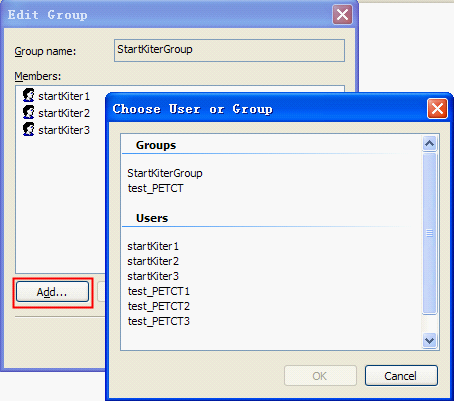This screenshot has height=401, width=454.
Task: Close the Edit Group window
Action: (342, 15)
